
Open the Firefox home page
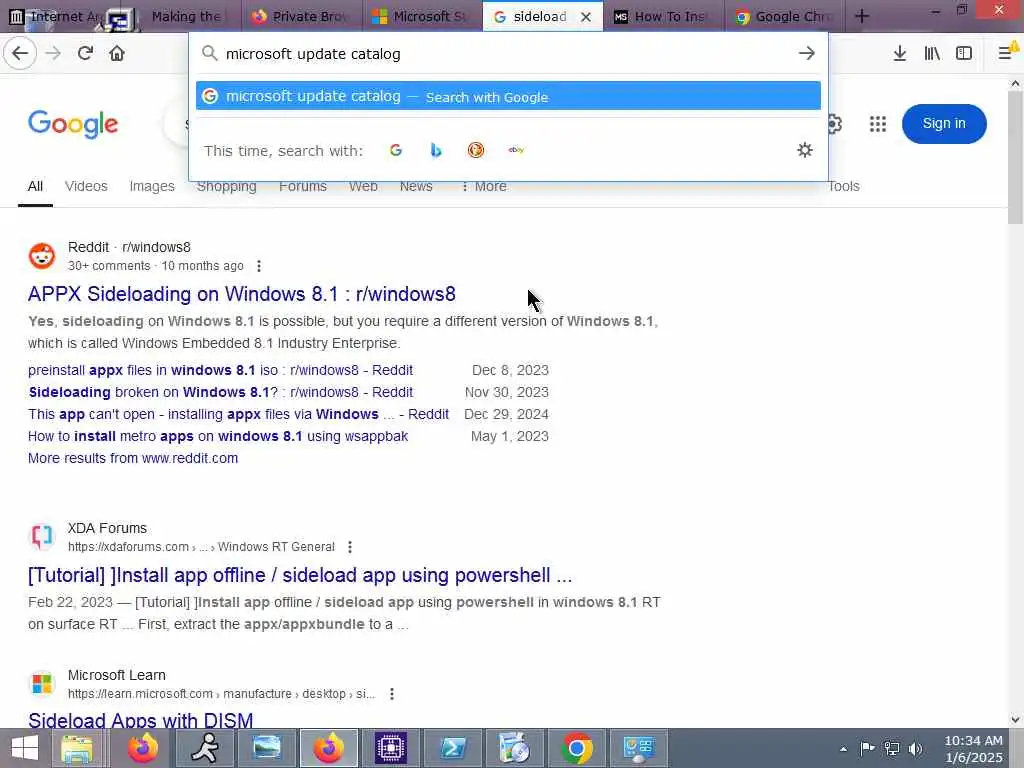click(x=117, y=53)
